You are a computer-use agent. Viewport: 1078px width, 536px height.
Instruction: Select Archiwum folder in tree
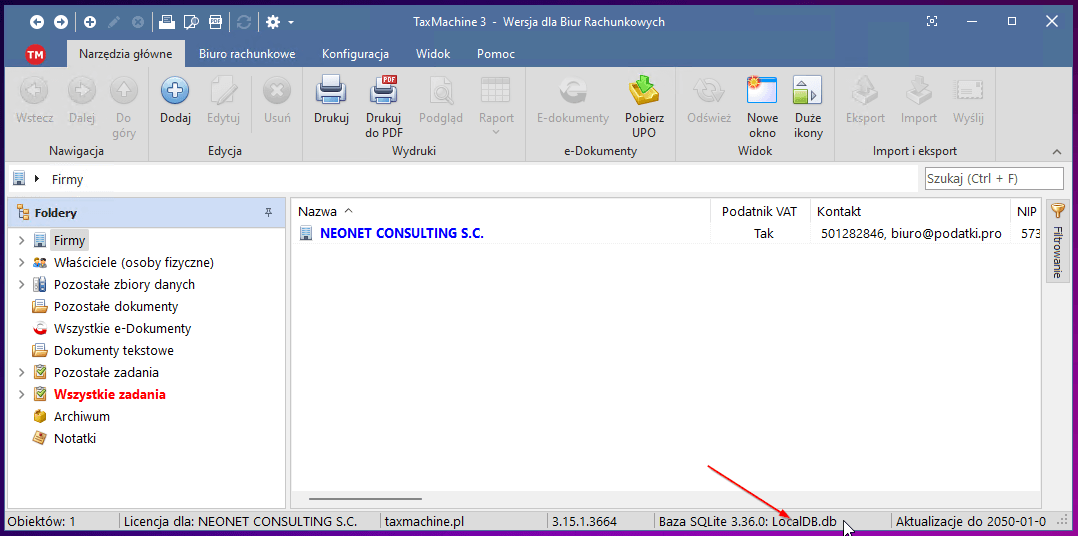click(x=81, y=417)
